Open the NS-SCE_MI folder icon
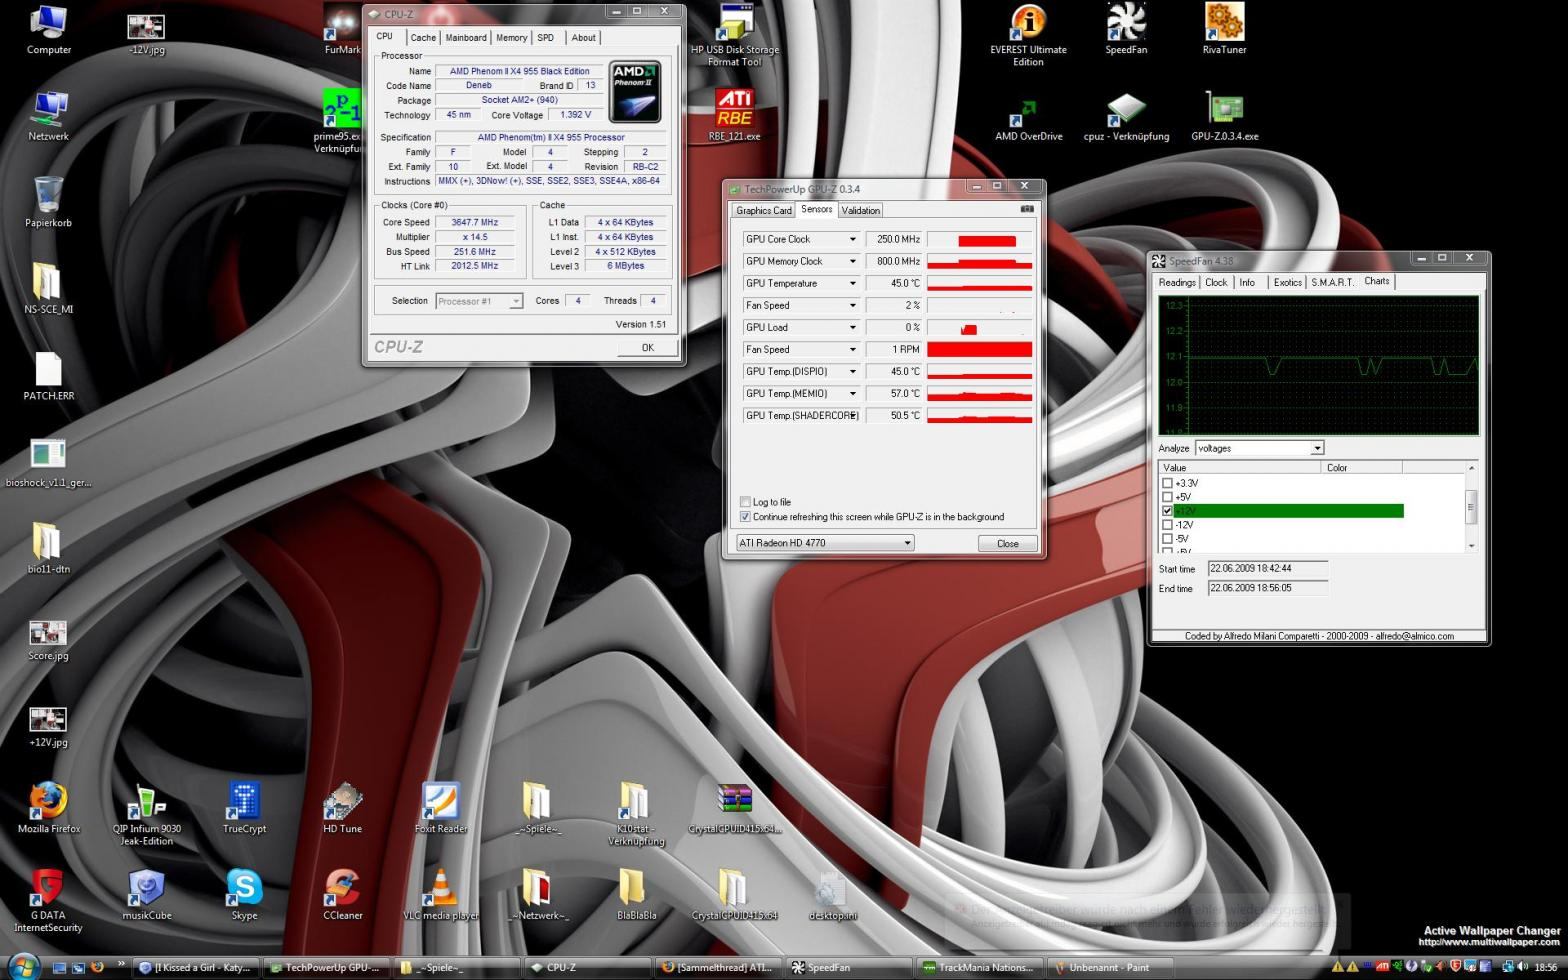 48,288
